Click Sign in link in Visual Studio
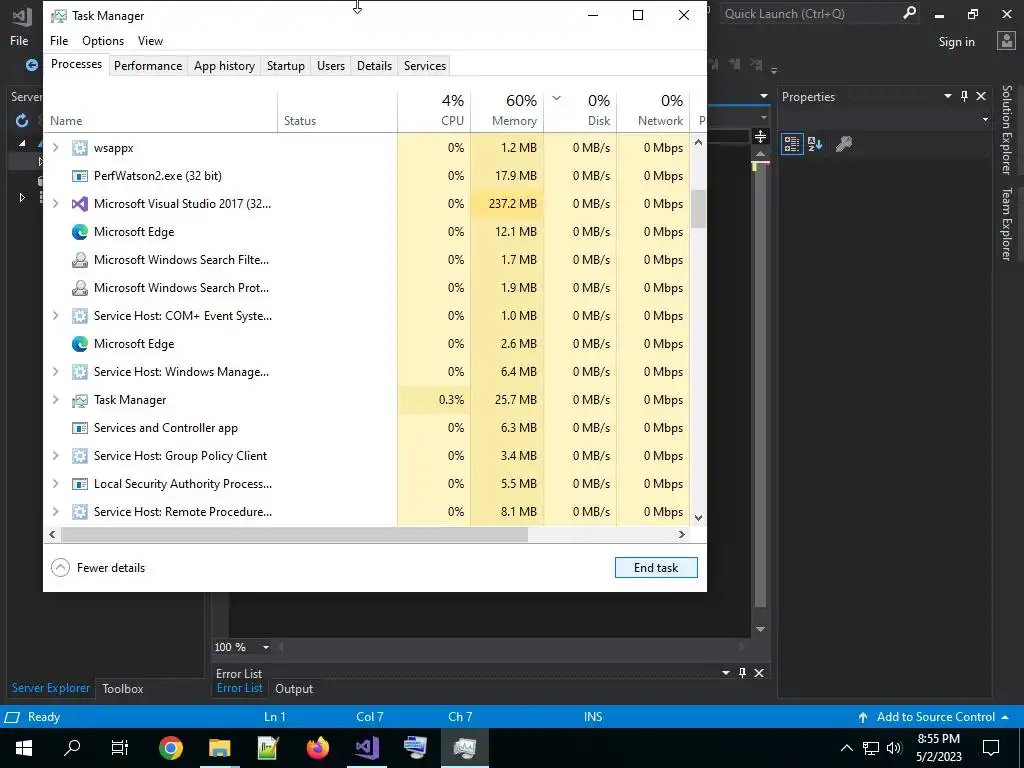 (x=956, y=42)
